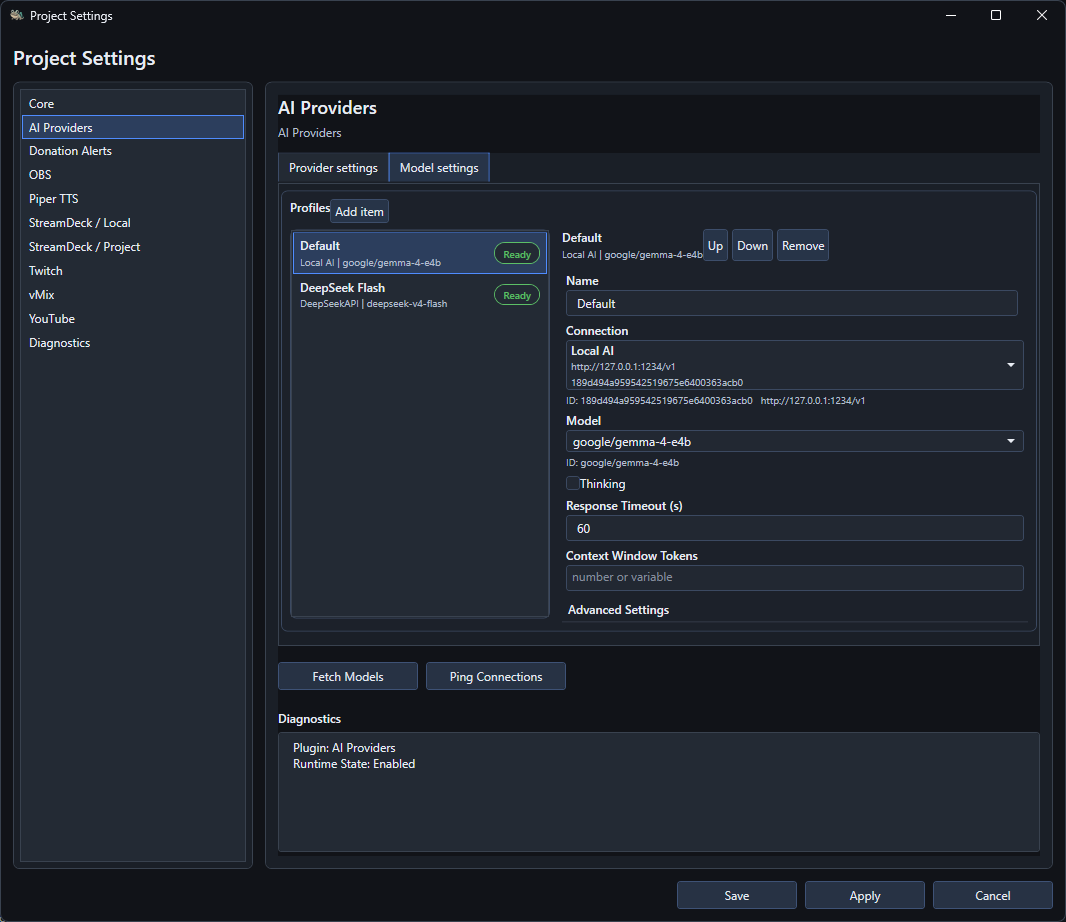Click the Ready badge on Default profile

517,254
